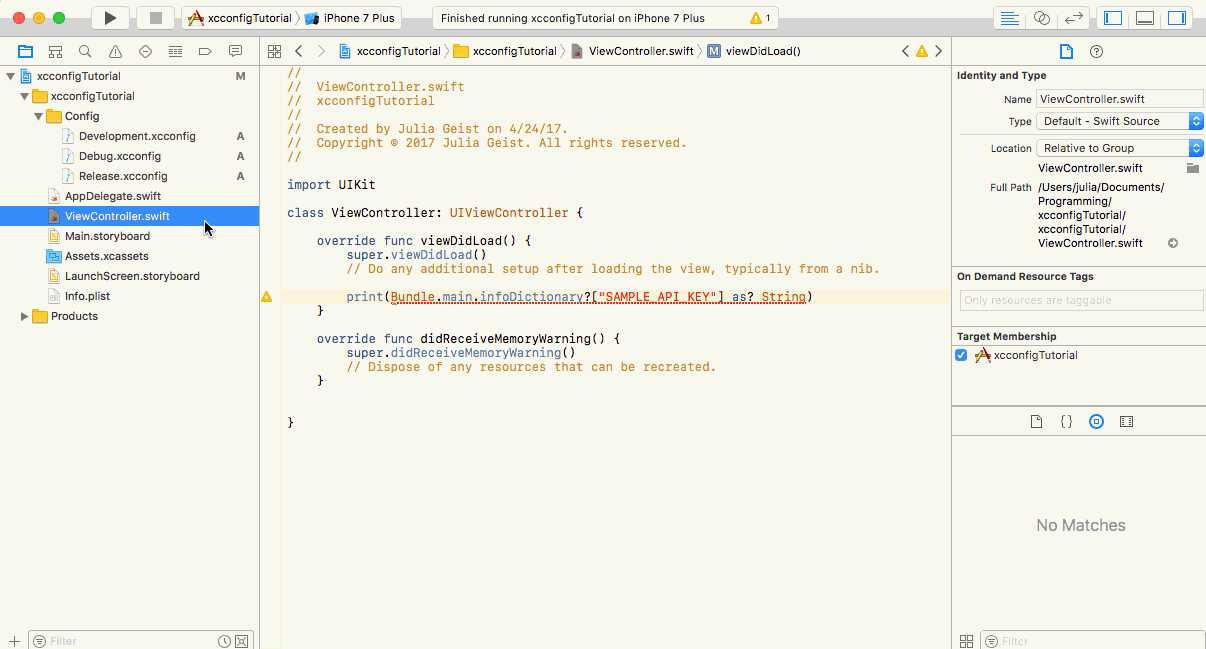Open Code Snippet library
This screenshot has height=649, width=1206.
click(1066, 422)
